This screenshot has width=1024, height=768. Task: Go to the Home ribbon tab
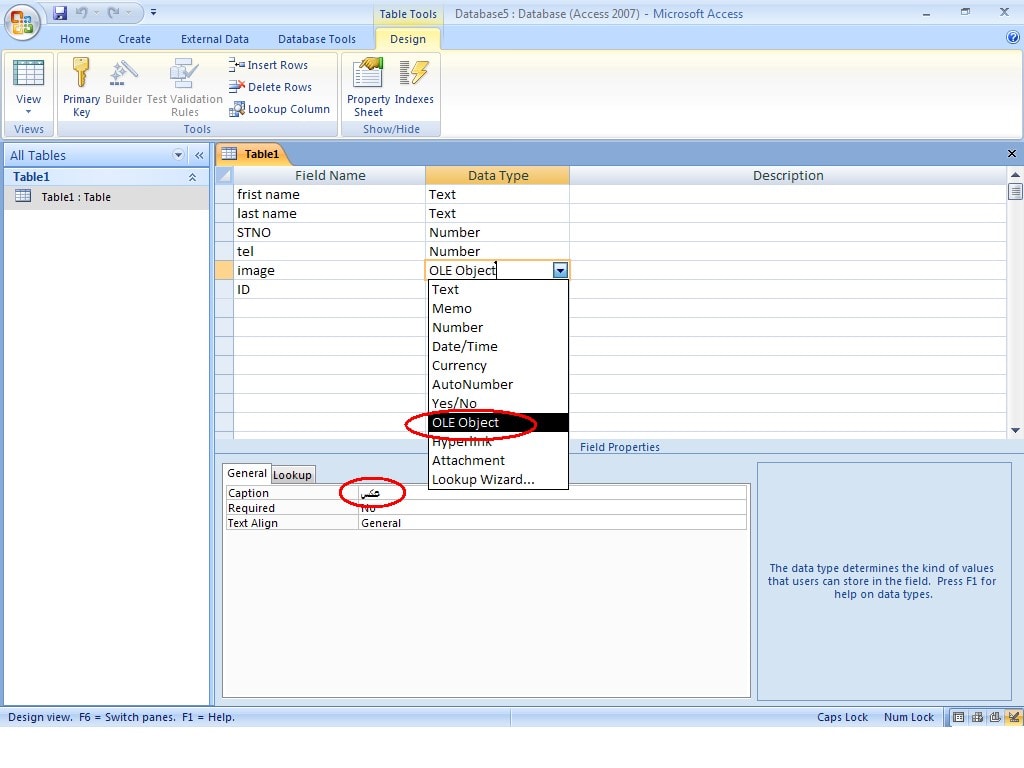tap(75, 39)
